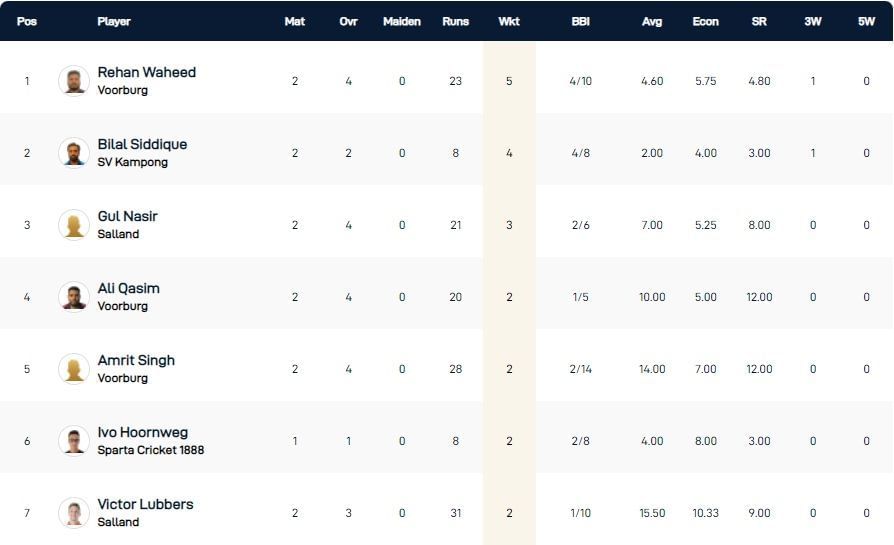The image size is (894, 545).
Task: Sort table by Wkt column header
Action: pyautogui.click(x=509, y=21)
